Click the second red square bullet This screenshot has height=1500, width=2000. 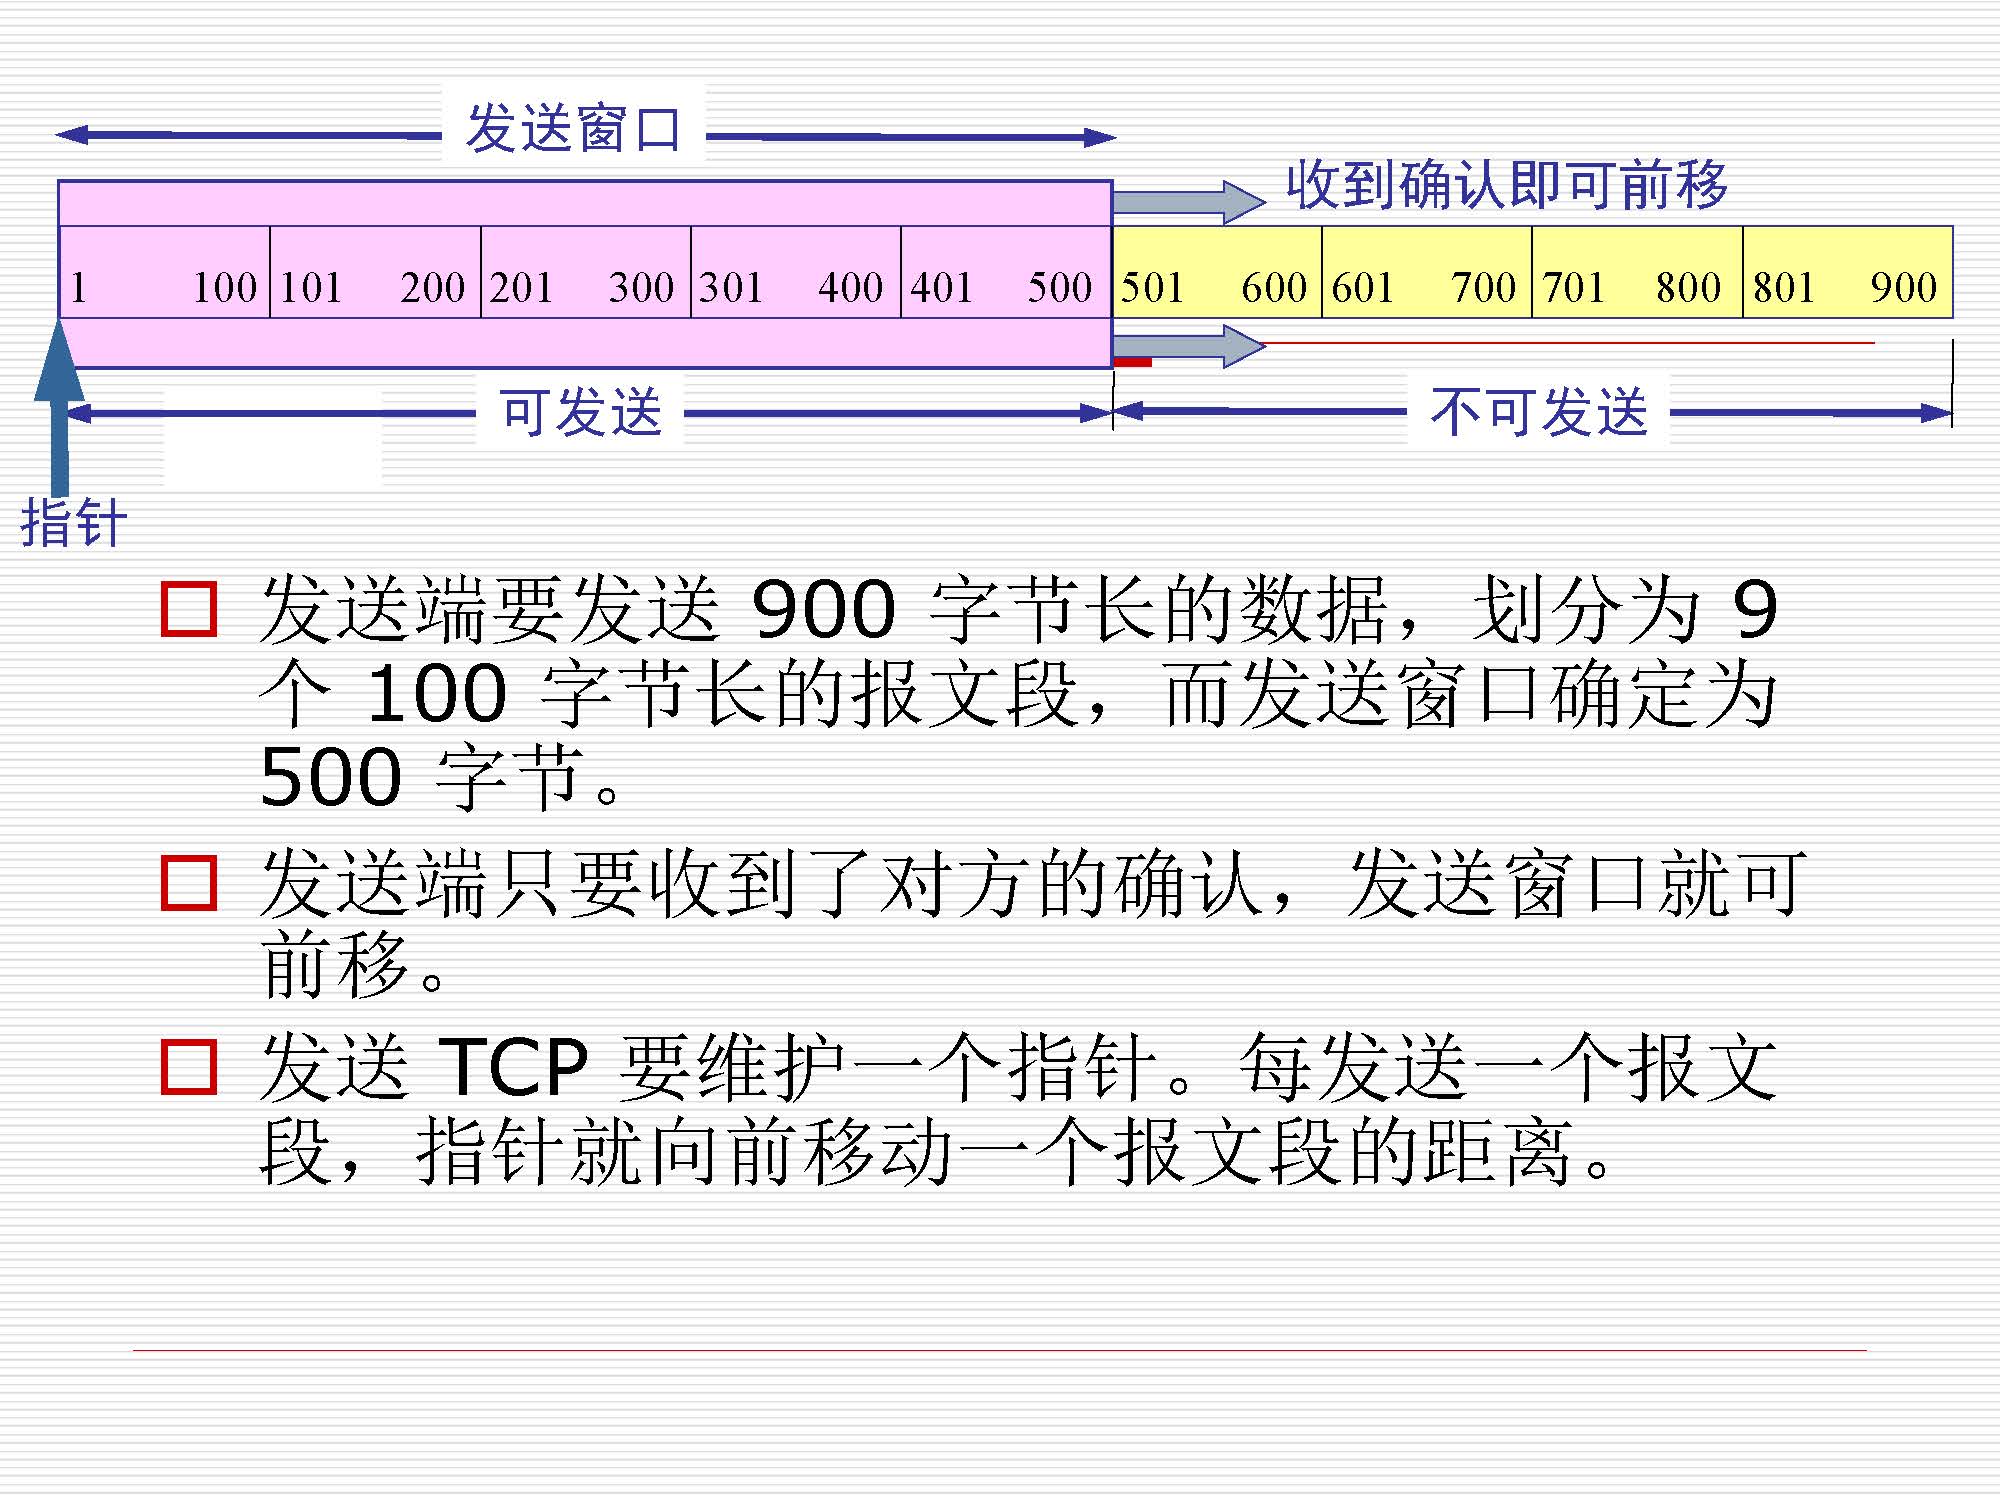pyautogui.click(x=189, y=882)
